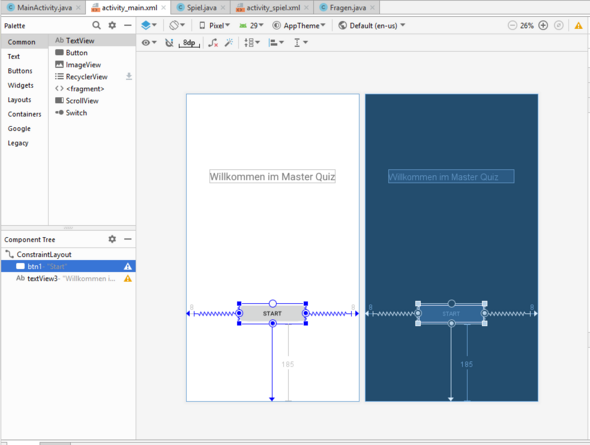Select Willkommen text in design view
The height and width of the screenshot is (445, 590).
tap(272, 176)
